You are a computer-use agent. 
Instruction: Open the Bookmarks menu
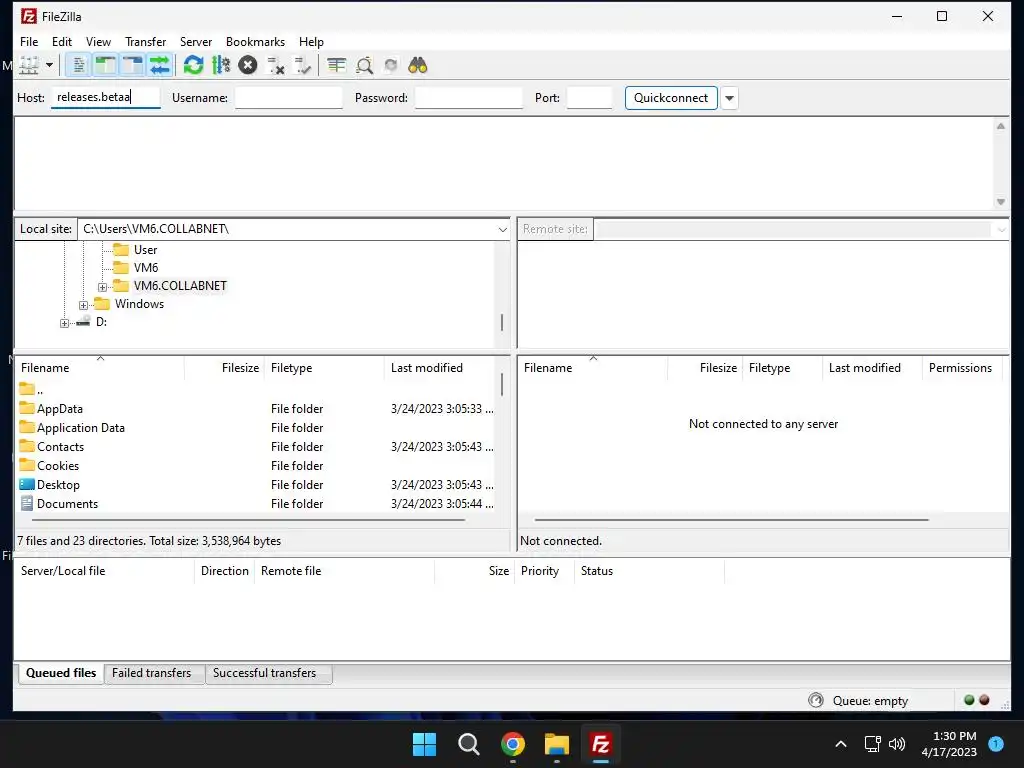255,42
